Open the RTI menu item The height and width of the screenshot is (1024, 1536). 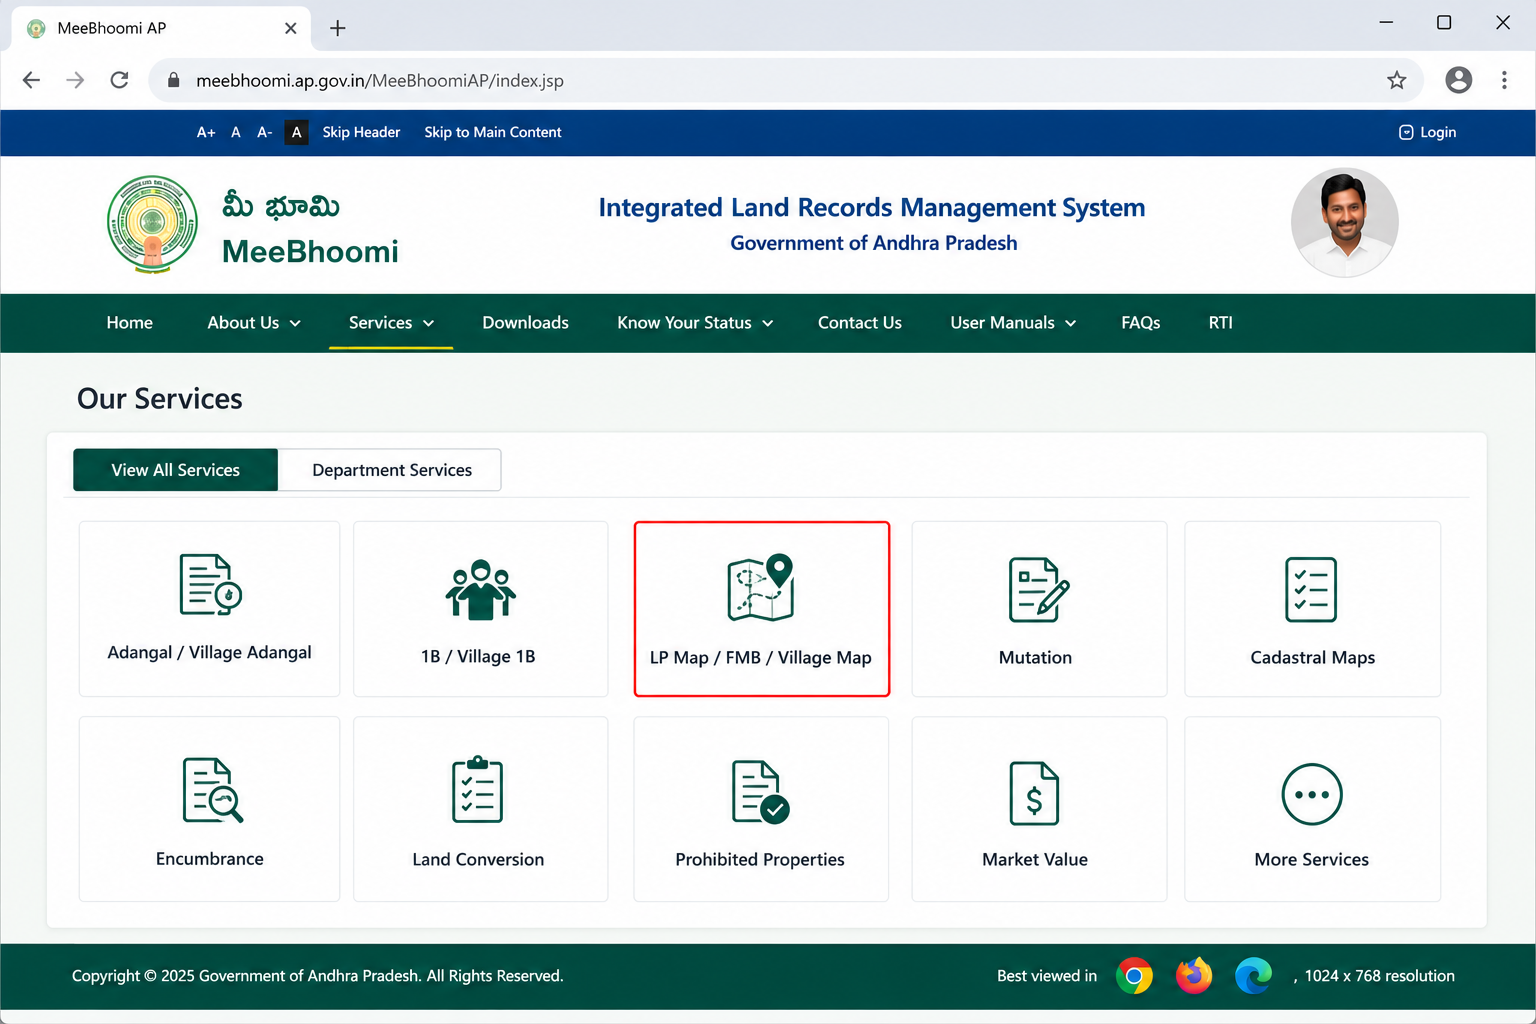[x=1221, y=323]
